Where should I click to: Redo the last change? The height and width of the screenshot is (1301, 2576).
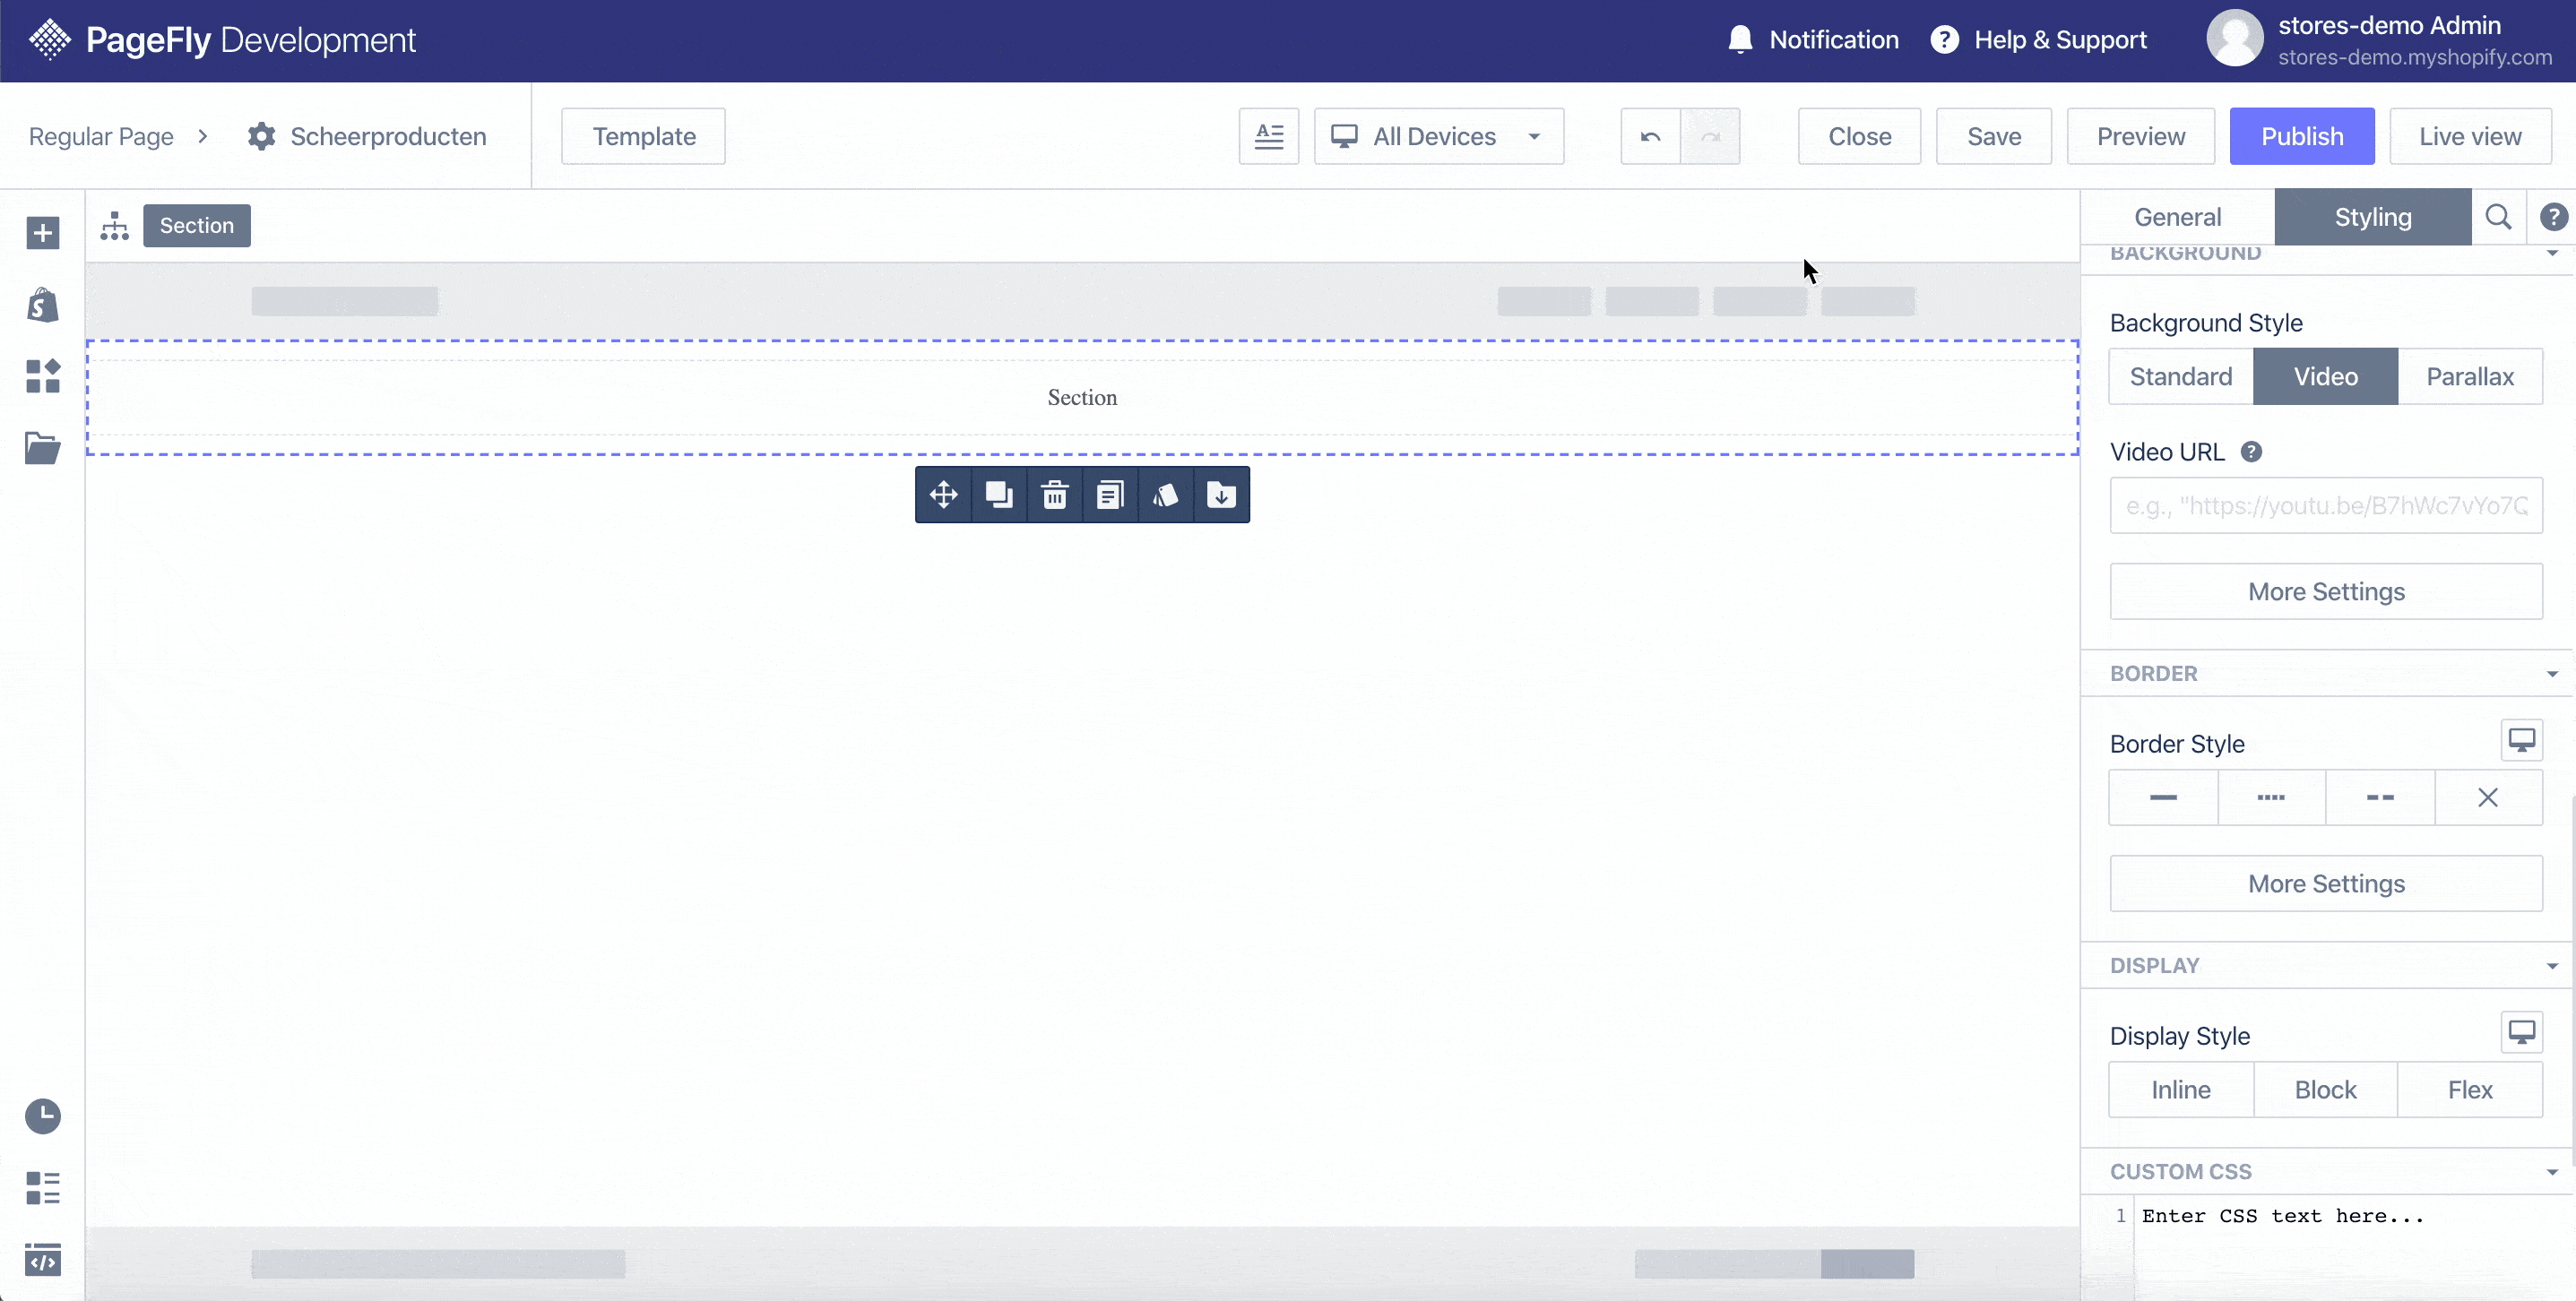click(1711, 136)
